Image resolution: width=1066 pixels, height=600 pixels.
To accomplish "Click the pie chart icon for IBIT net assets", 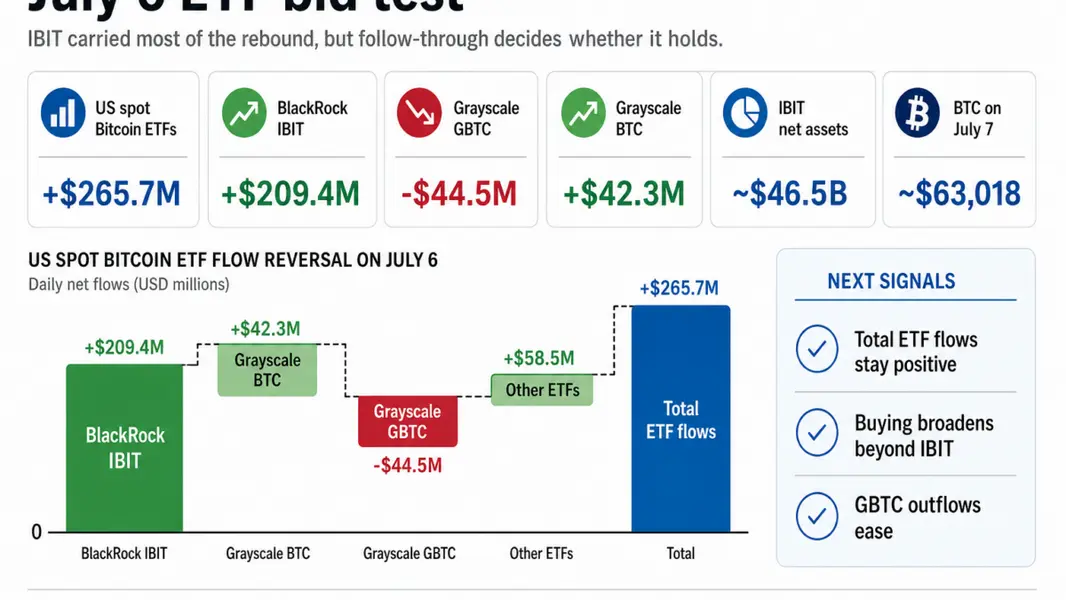I will pyautogui.click(x=745, y=113).
